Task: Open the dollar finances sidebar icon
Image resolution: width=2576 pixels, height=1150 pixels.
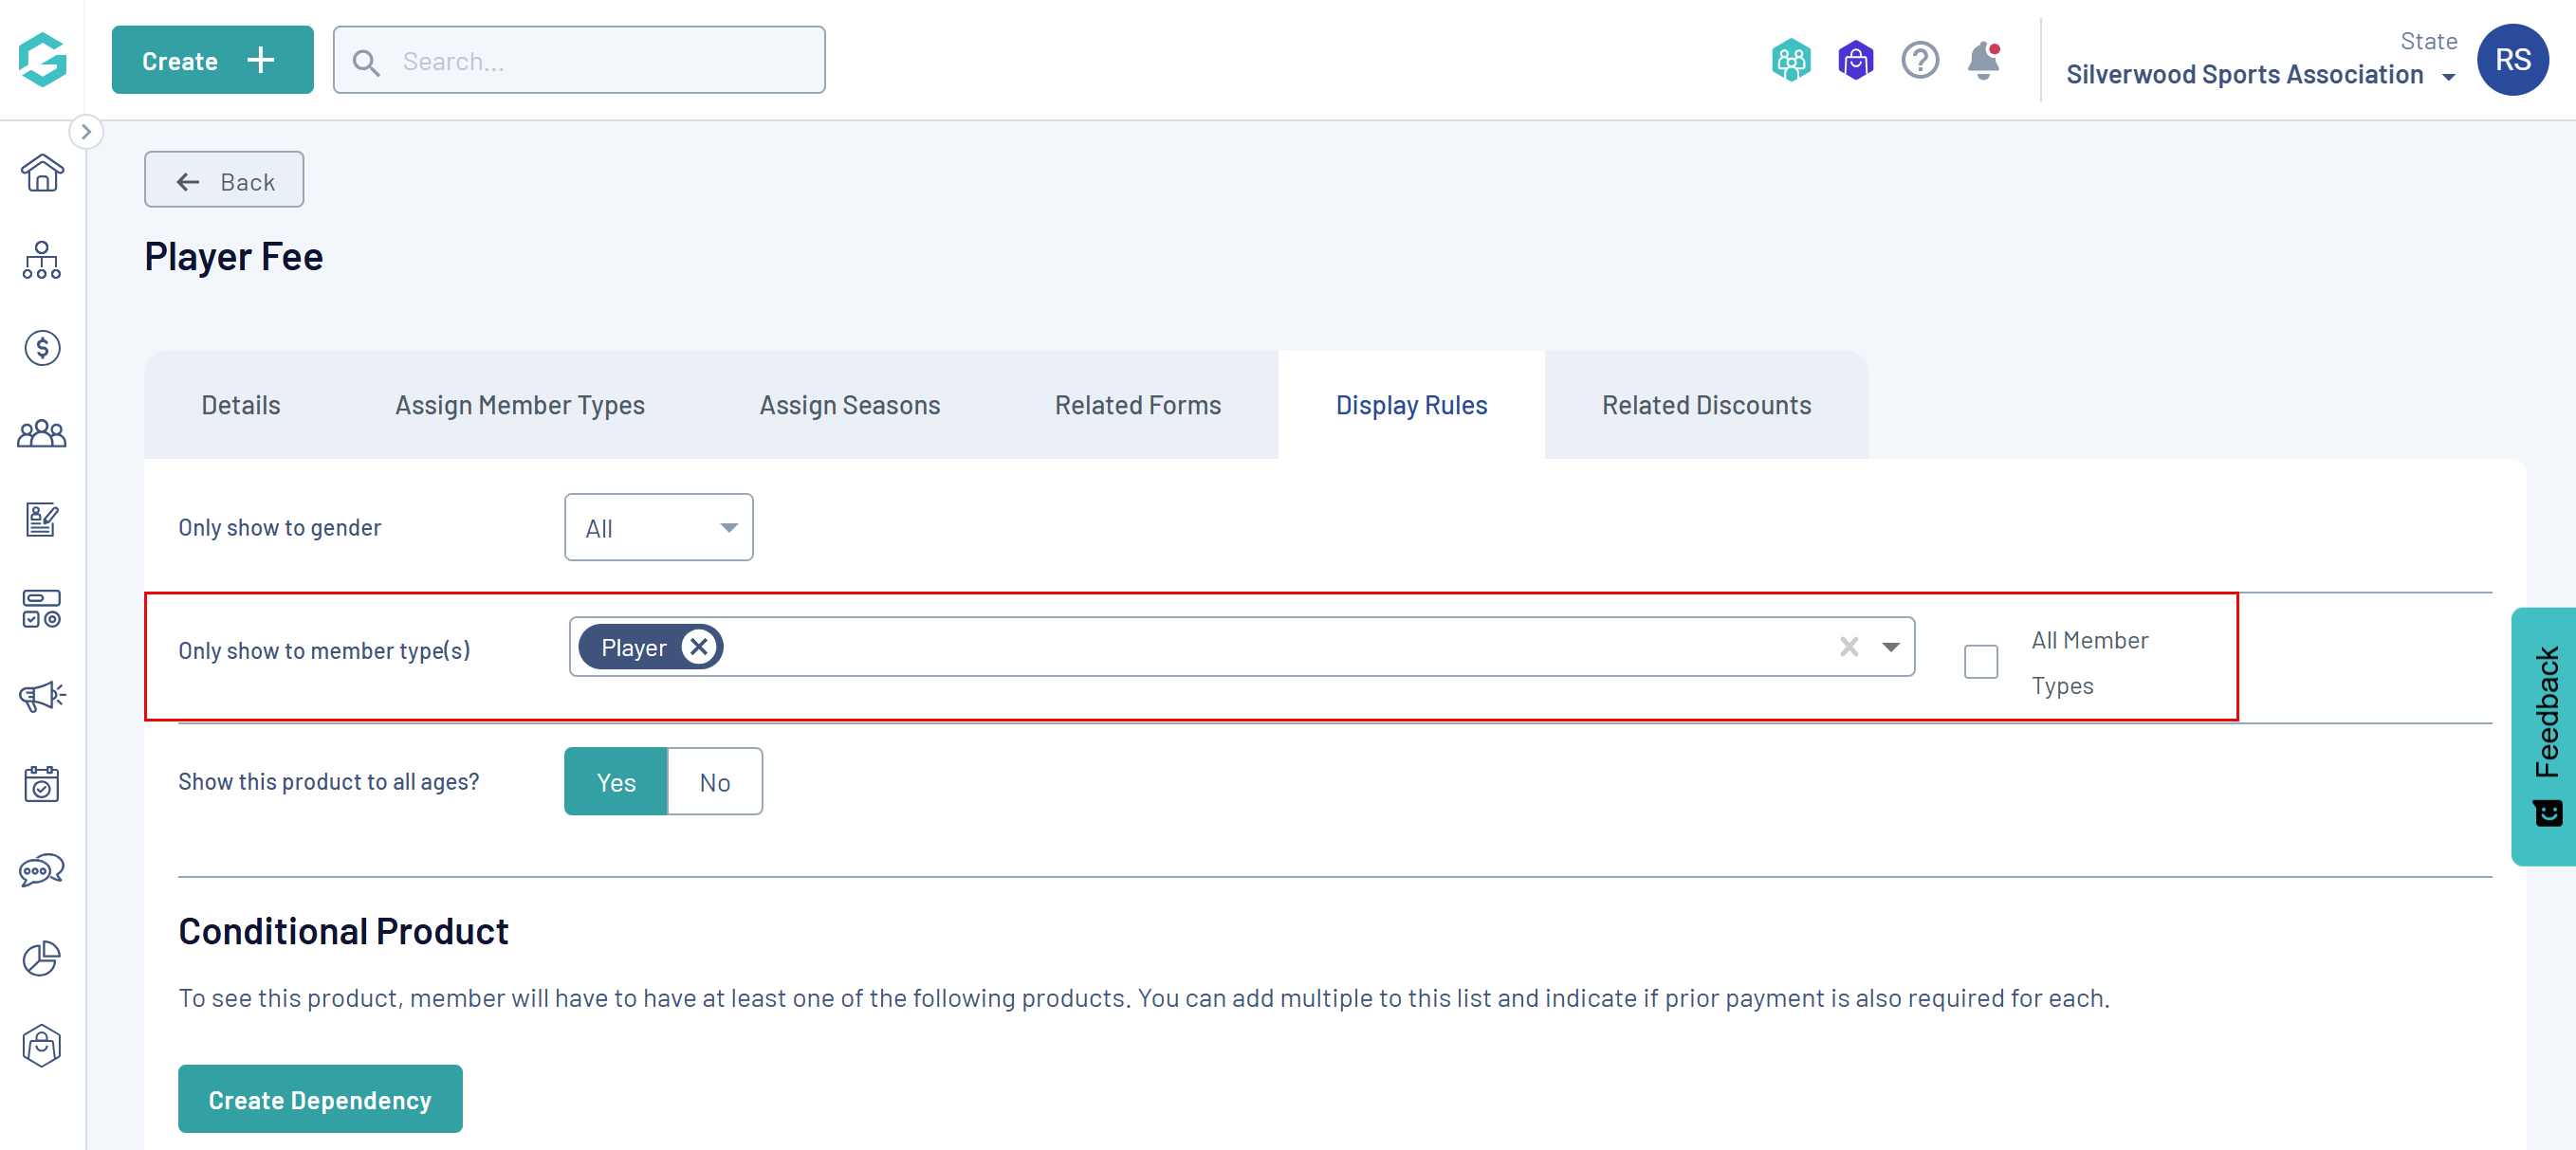Action: pos(42,347)
